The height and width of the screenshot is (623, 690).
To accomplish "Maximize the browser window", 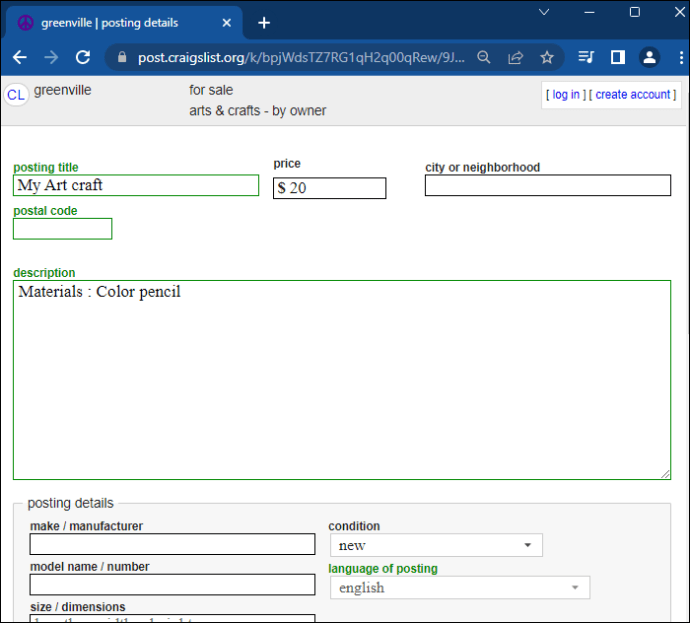I will coord(635,12).
